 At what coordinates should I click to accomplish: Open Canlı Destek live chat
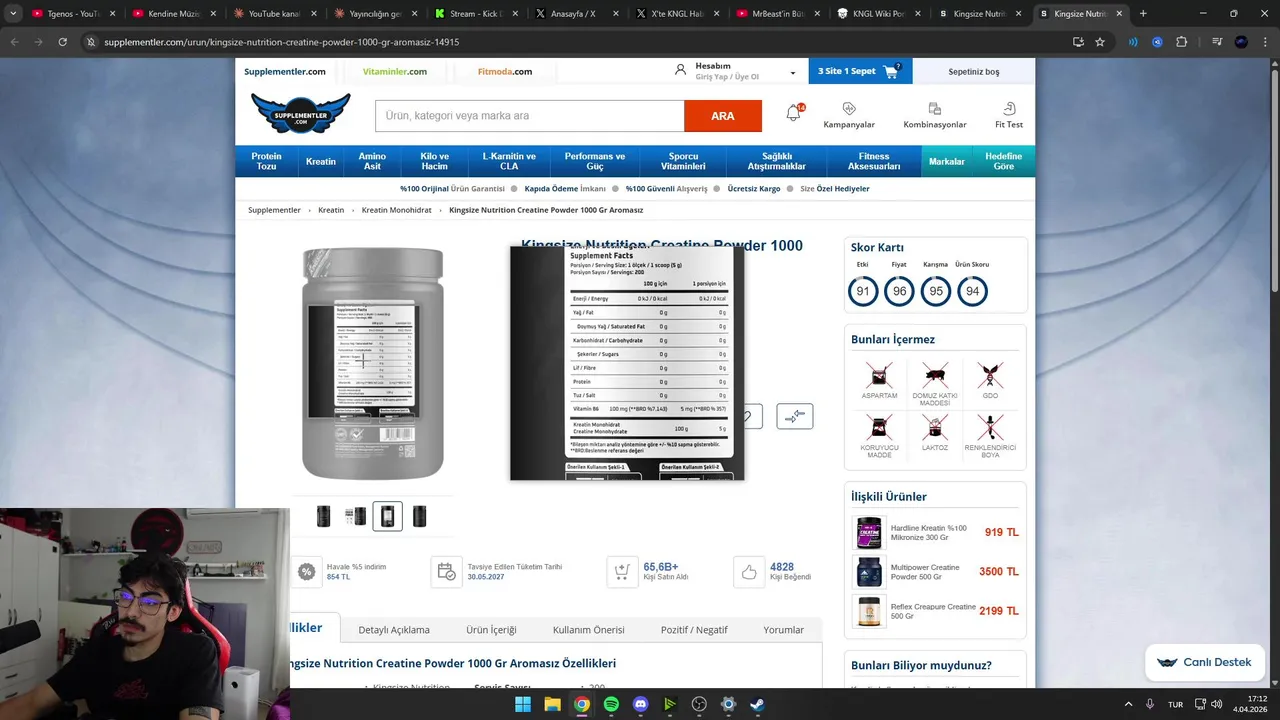(1205, 662)
